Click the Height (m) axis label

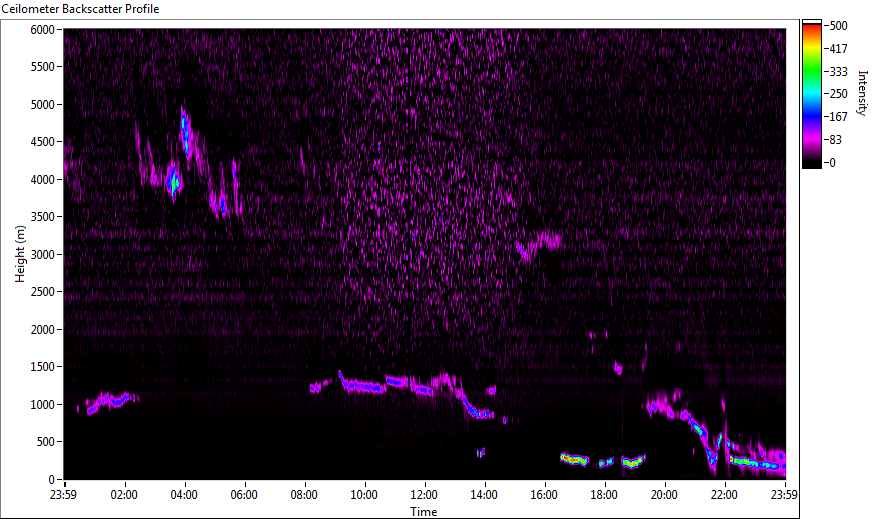[21, 254]
